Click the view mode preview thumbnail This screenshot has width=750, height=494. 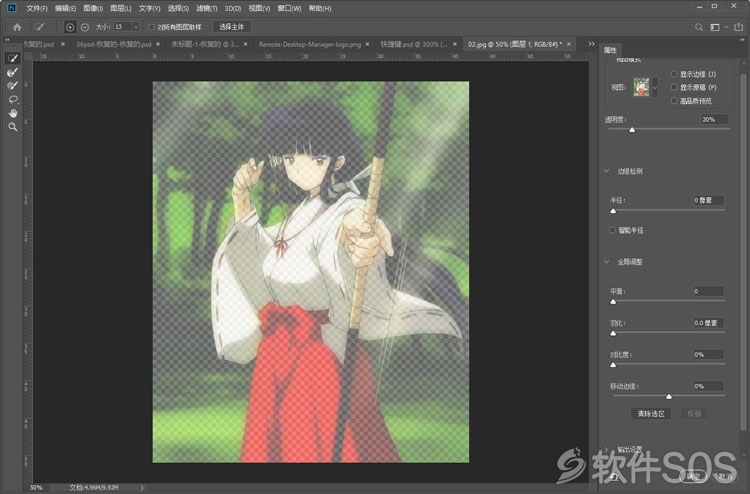[x=641, y=88]
